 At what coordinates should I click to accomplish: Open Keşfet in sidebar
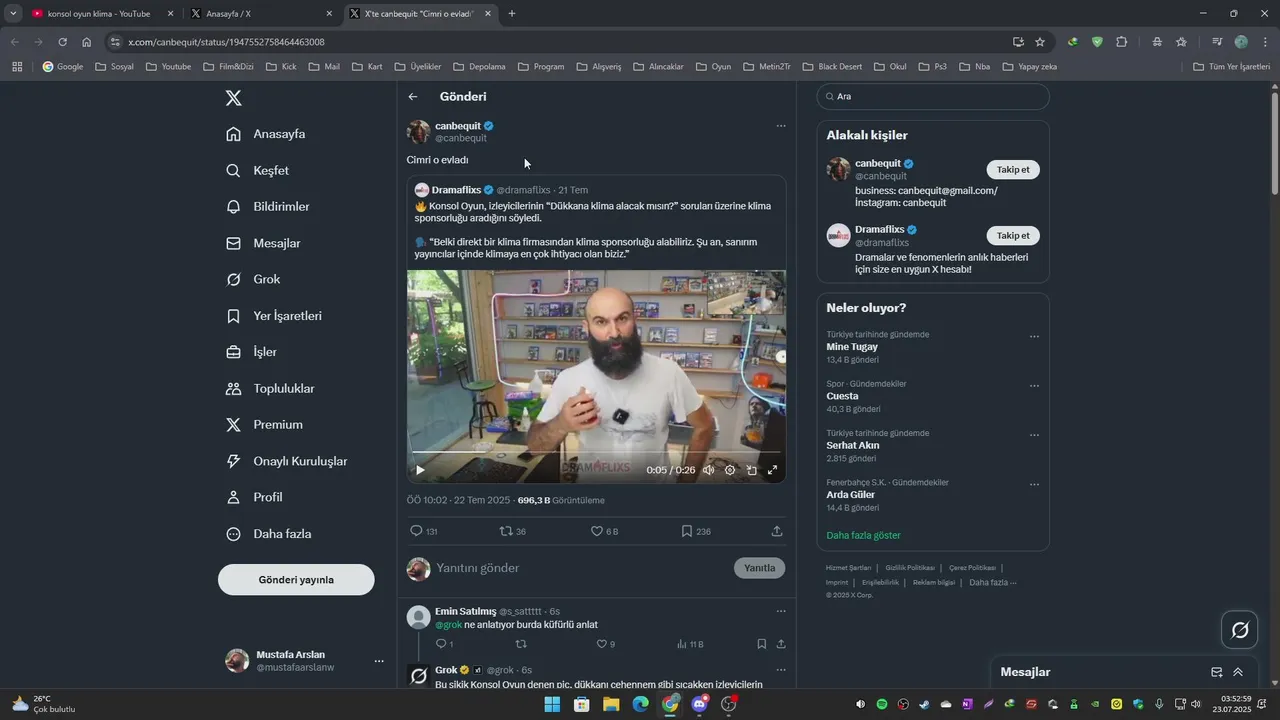coord(258,170)
